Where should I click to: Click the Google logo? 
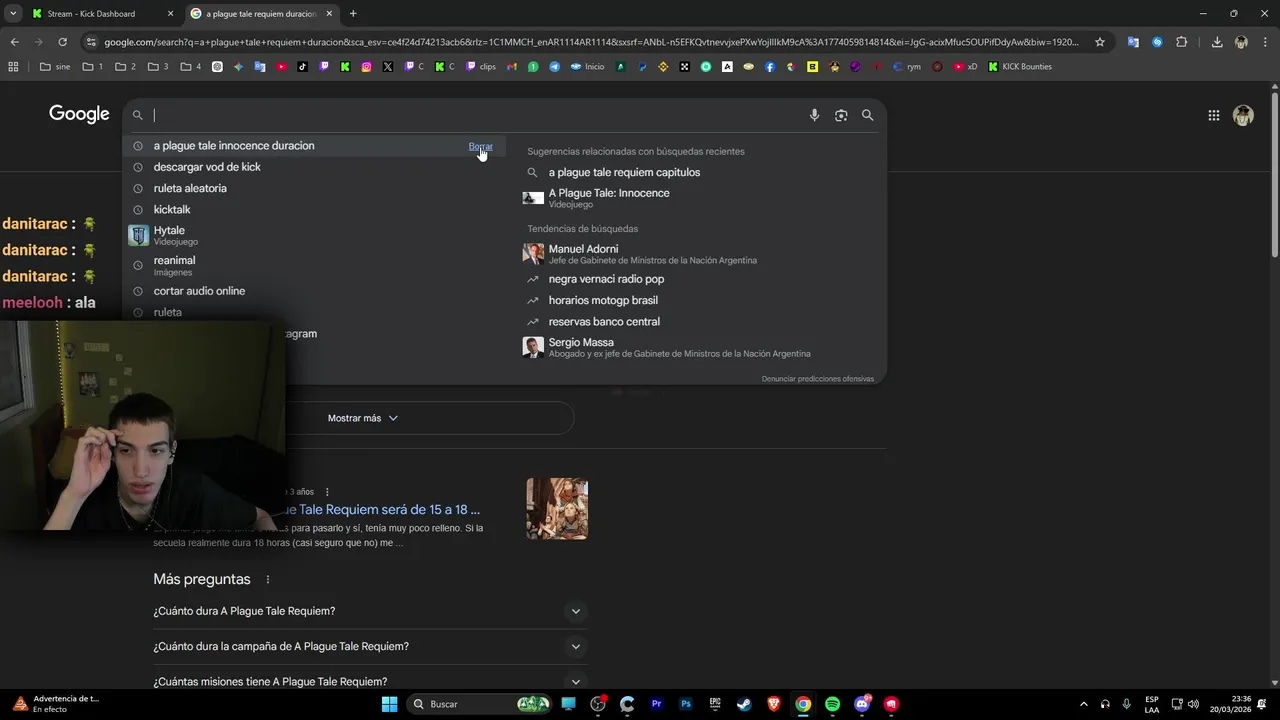click(x=79, y=114)
